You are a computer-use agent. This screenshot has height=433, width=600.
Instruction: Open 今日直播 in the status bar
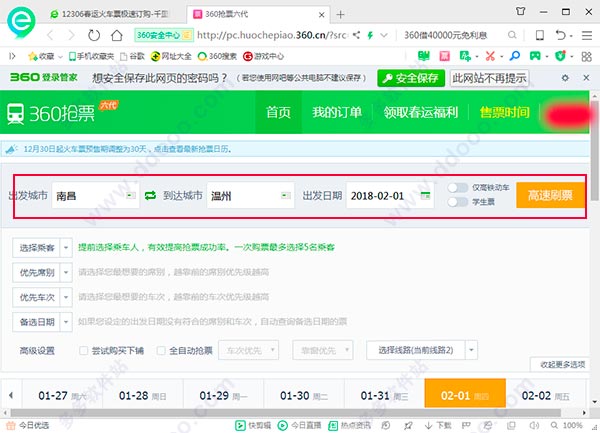click(x=299, y=425)
